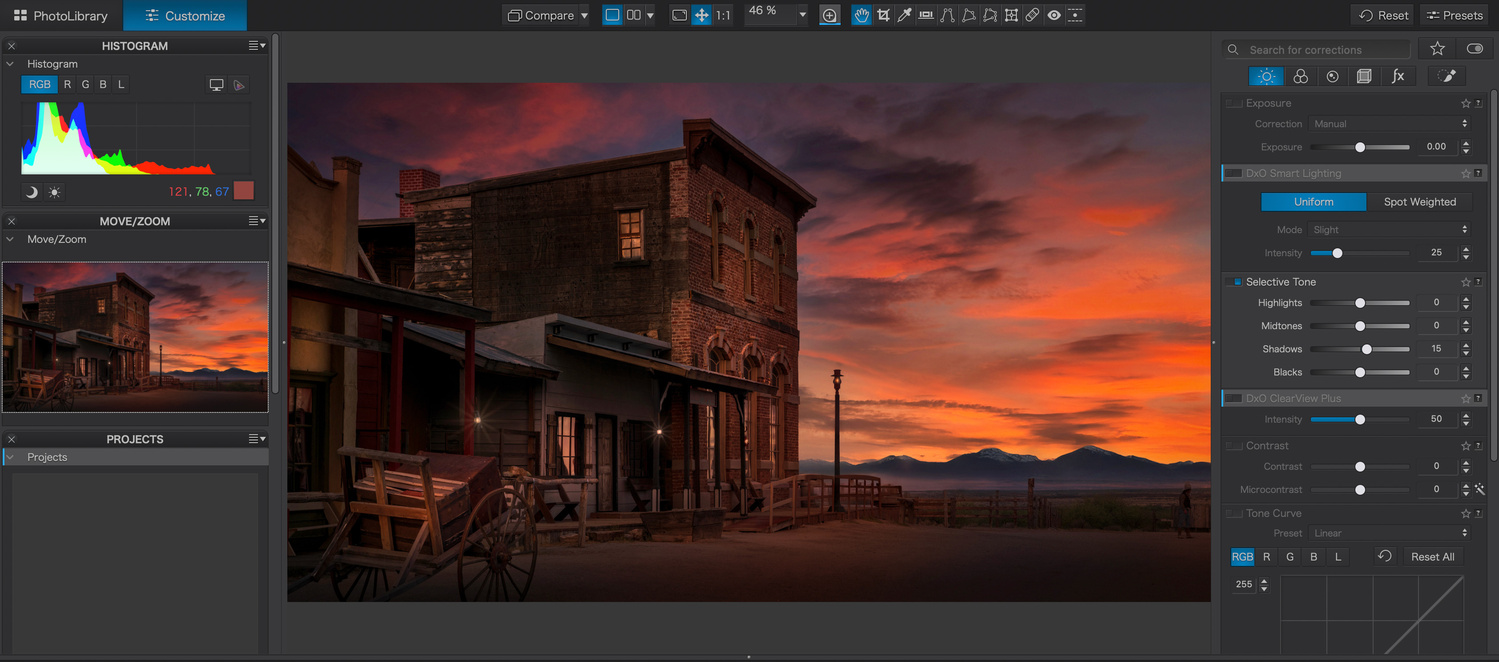Viewport: 1499px width, 662px height.
Task: Open the zoom percentage dropdown
Action: pyautogui.click(x=801, y=15)
